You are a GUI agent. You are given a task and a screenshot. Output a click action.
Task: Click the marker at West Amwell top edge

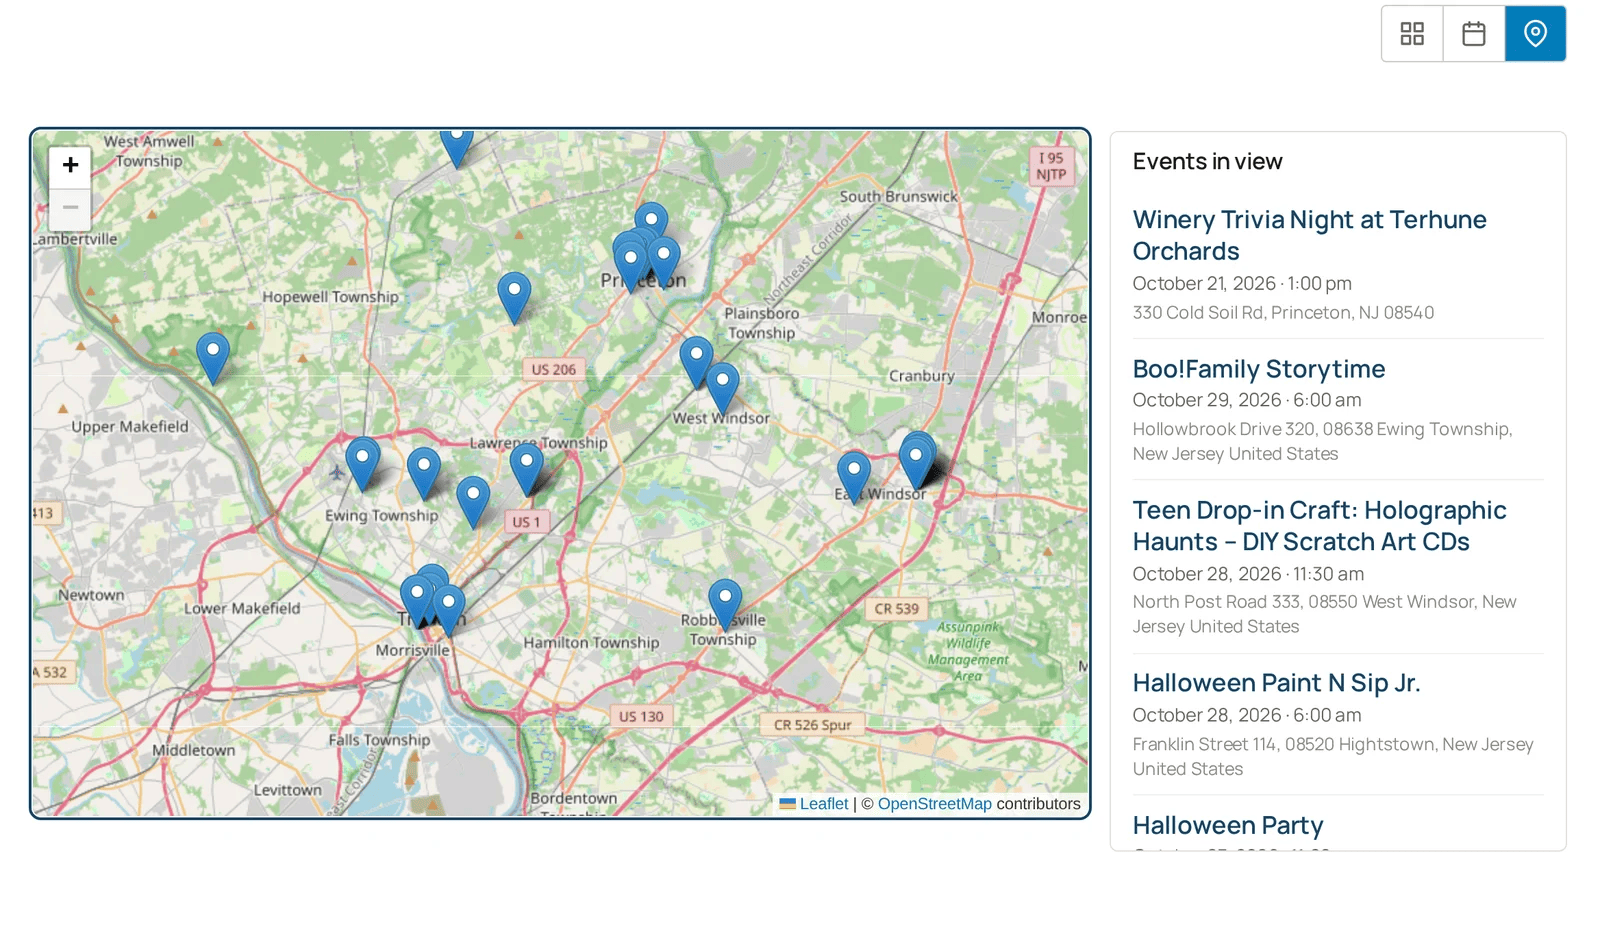[x=457, y=148]
